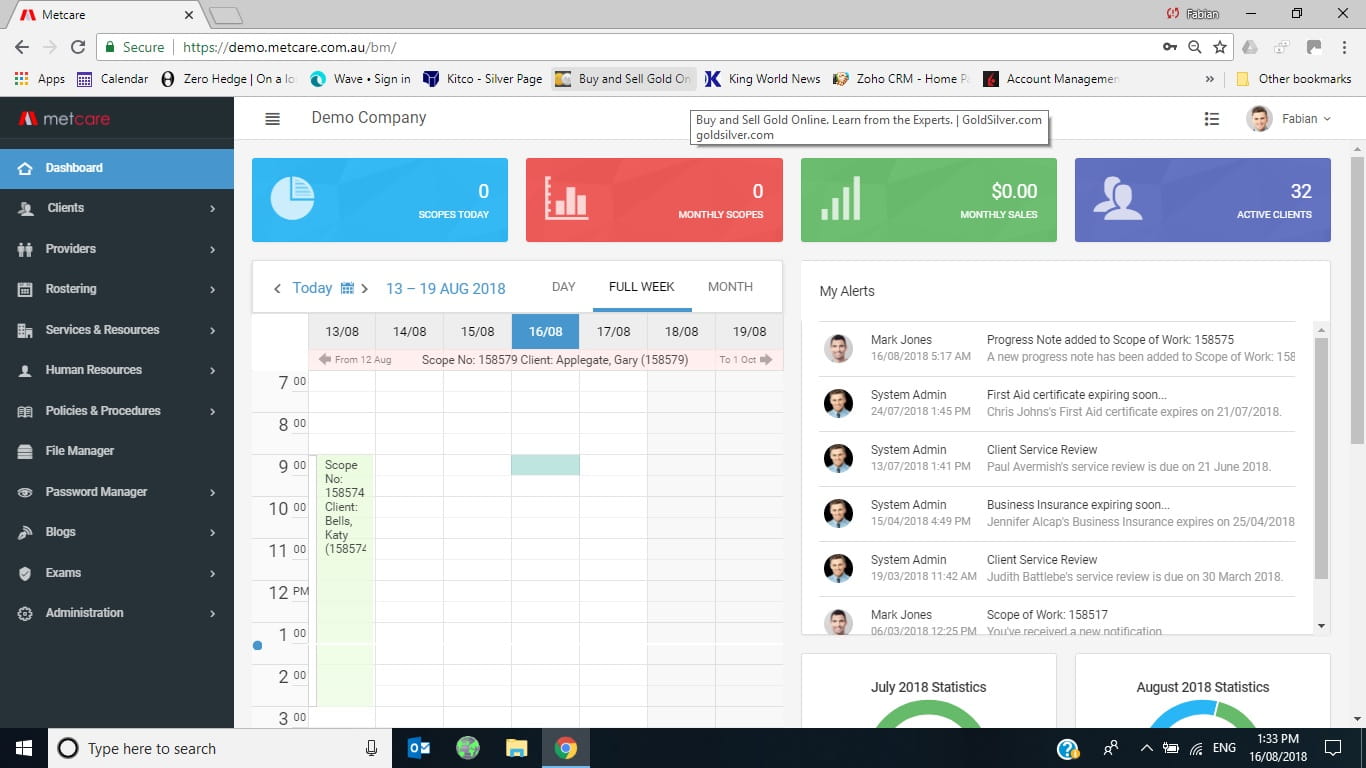Viewport: 1366px width, 768px height.
Task: Select the Metcare browser tab
Action: click(x=108, y=15)
